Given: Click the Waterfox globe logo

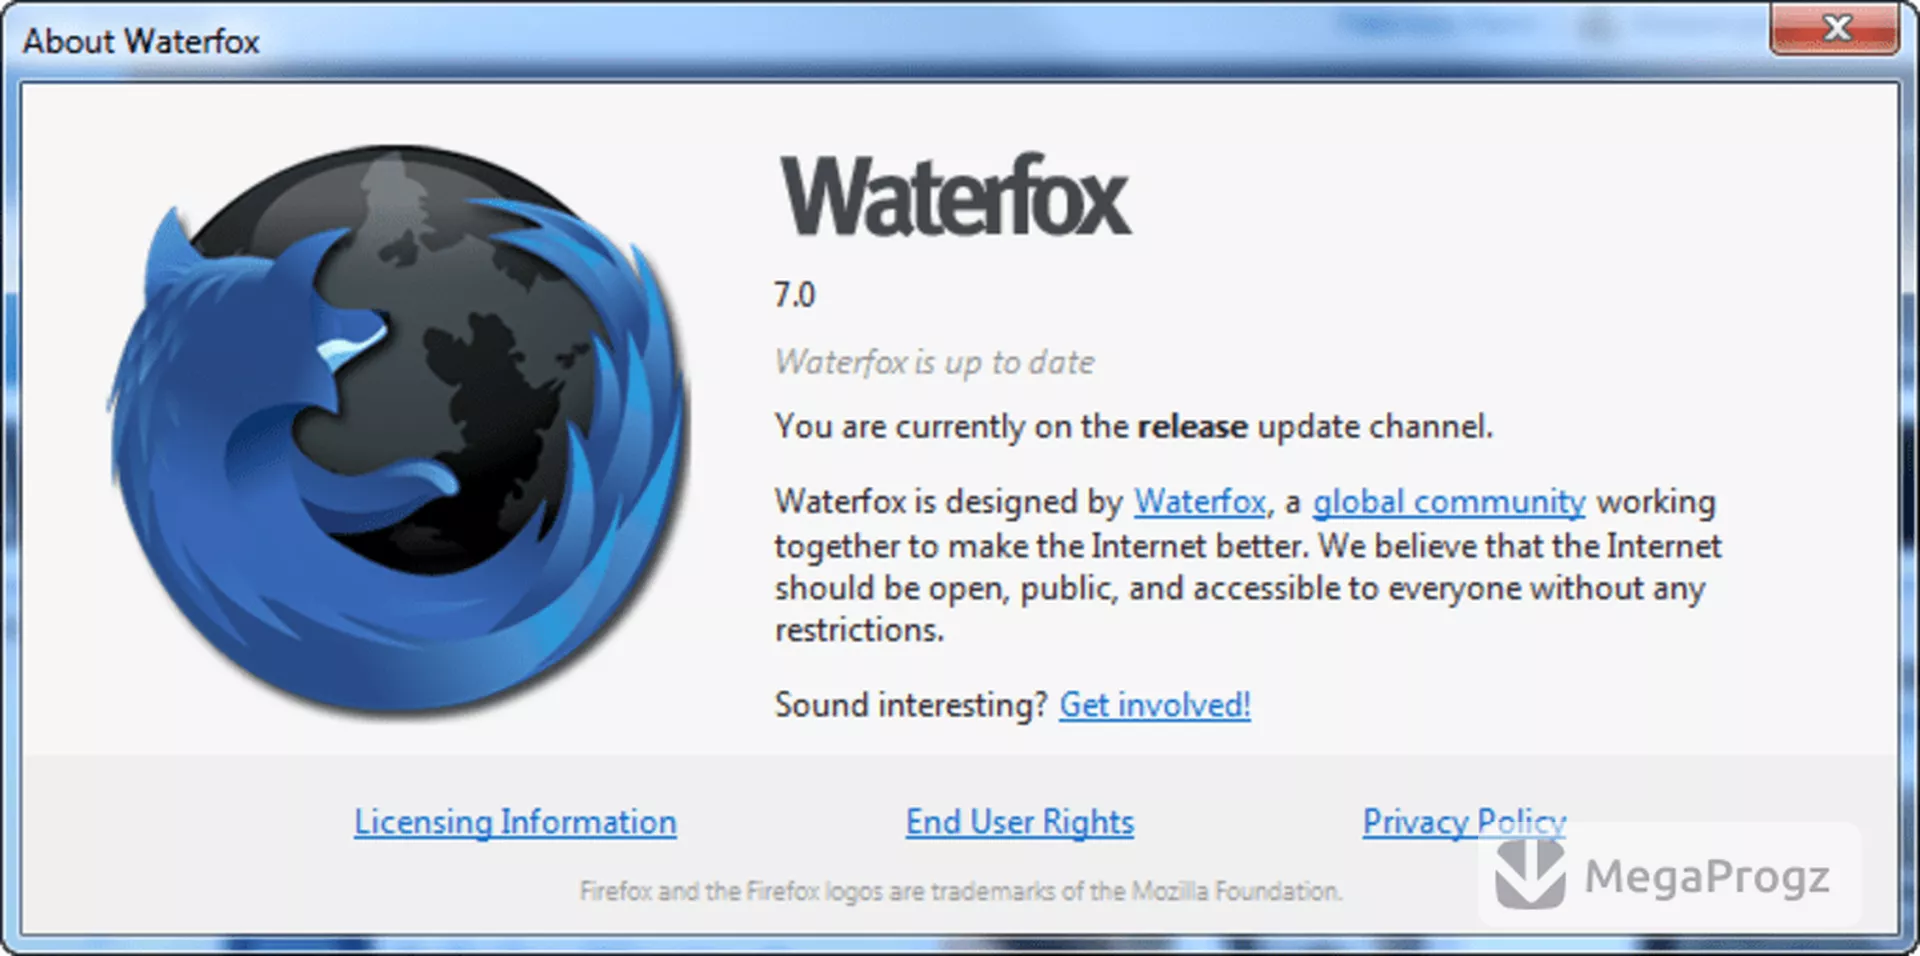Looking at the screenshot, I should point(398,430).
